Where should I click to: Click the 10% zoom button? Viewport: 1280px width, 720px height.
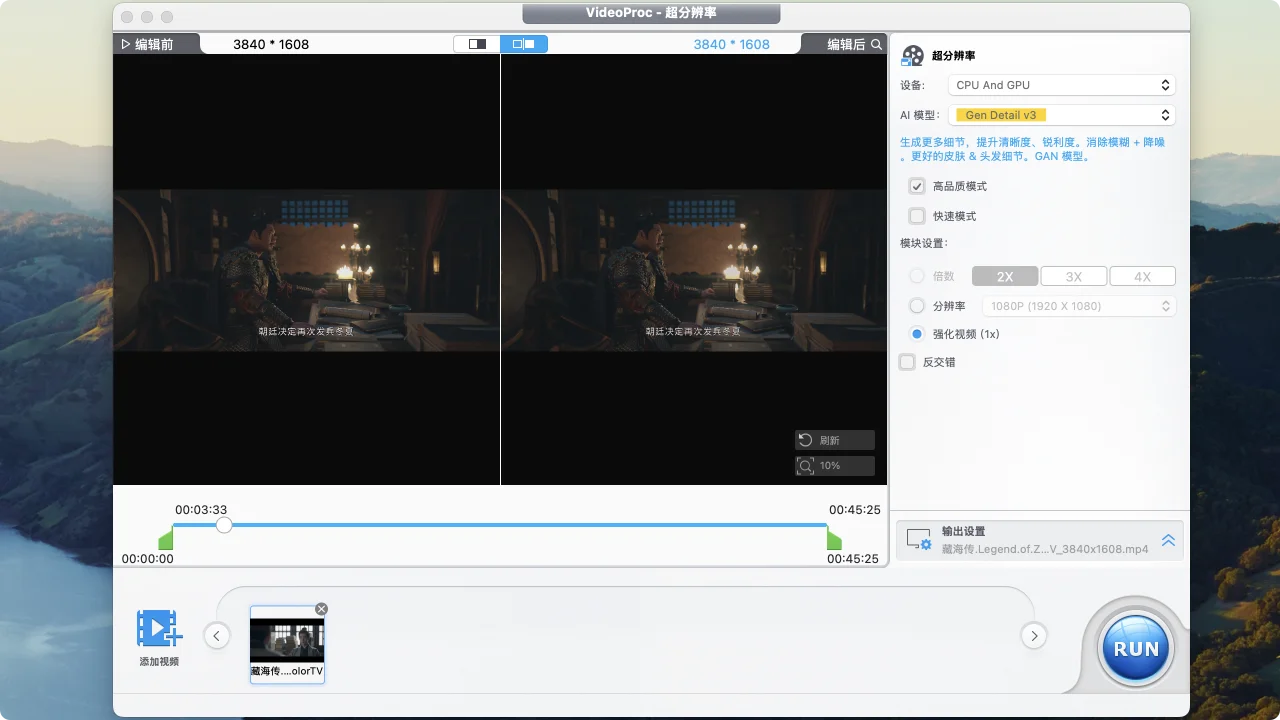pyautogui.click(x=834, y=466)
